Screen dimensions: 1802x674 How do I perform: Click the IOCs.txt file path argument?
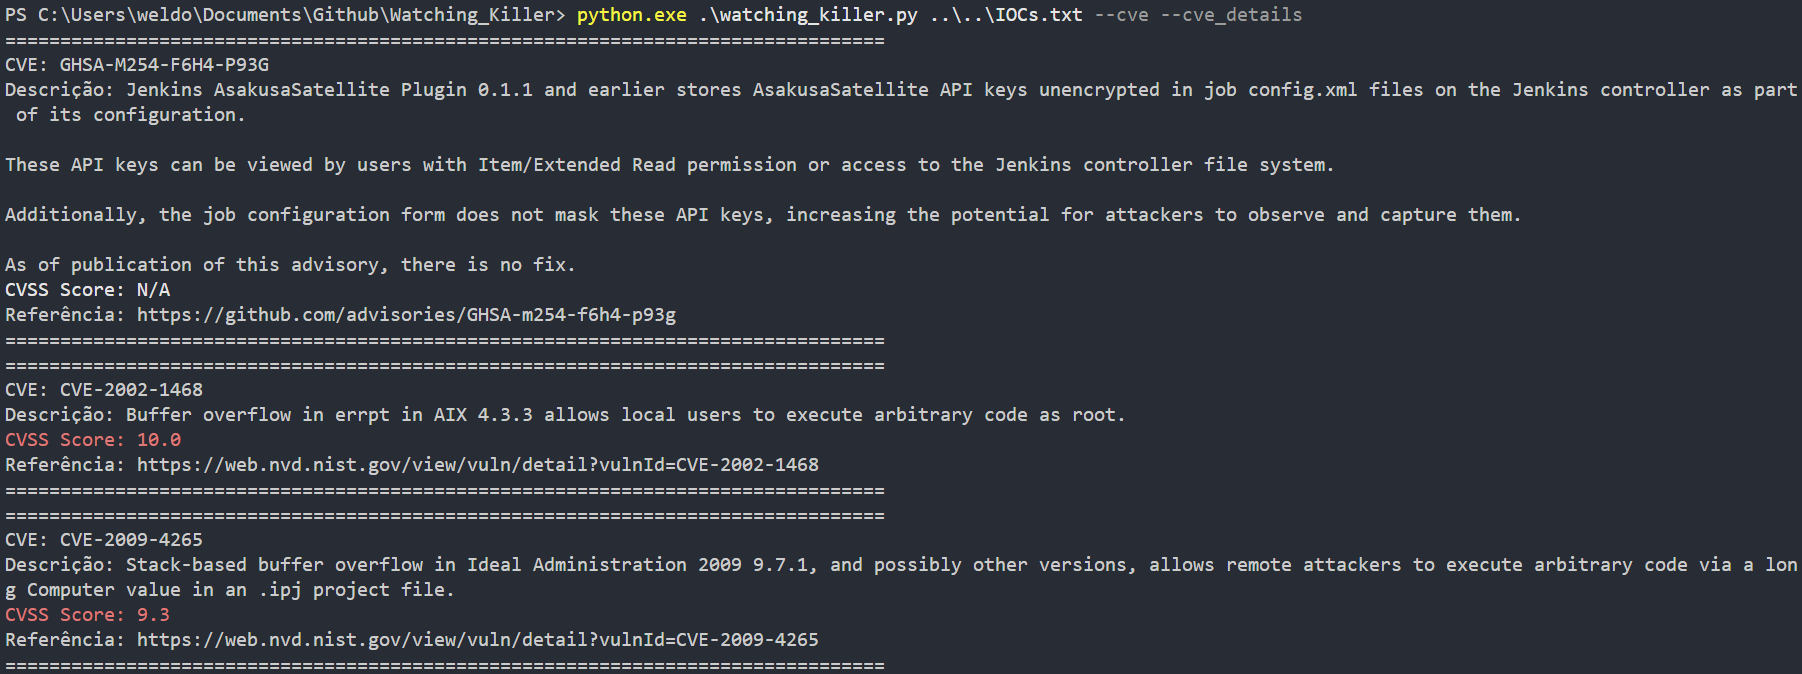tap(1006, 15)
